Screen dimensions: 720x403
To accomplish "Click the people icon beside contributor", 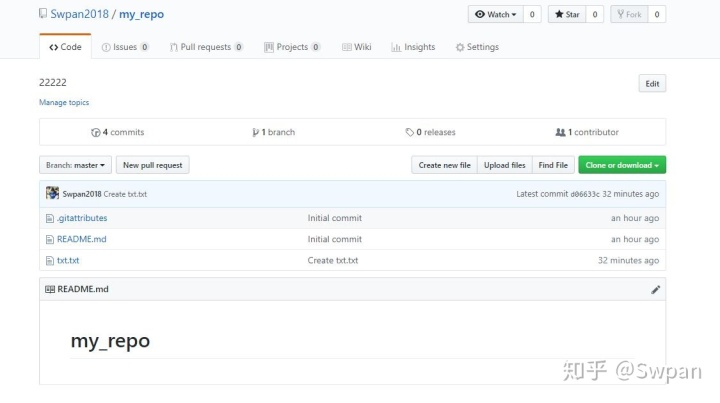I will 560,132.
